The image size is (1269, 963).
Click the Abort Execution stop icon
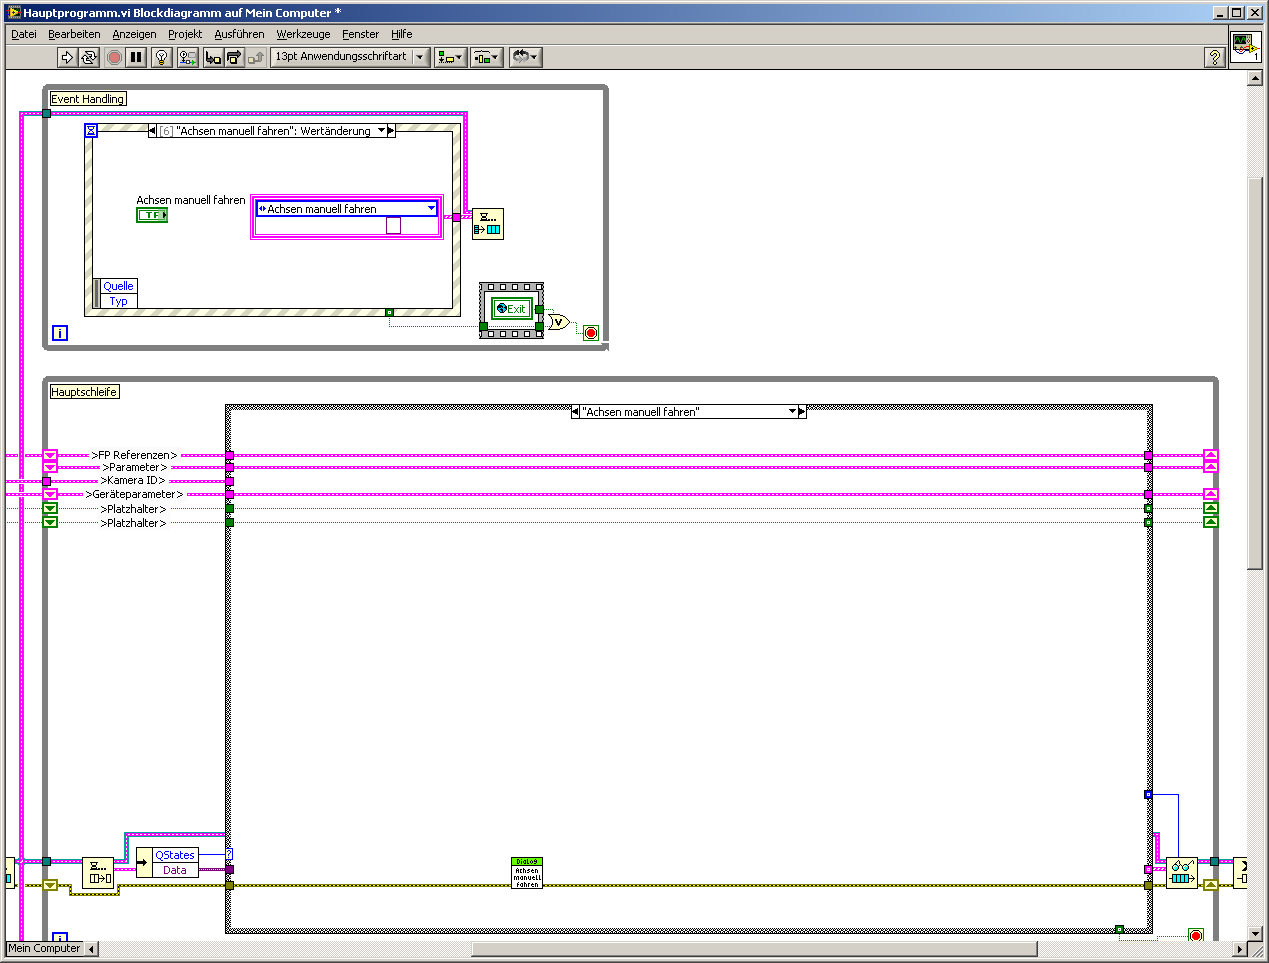114,57
